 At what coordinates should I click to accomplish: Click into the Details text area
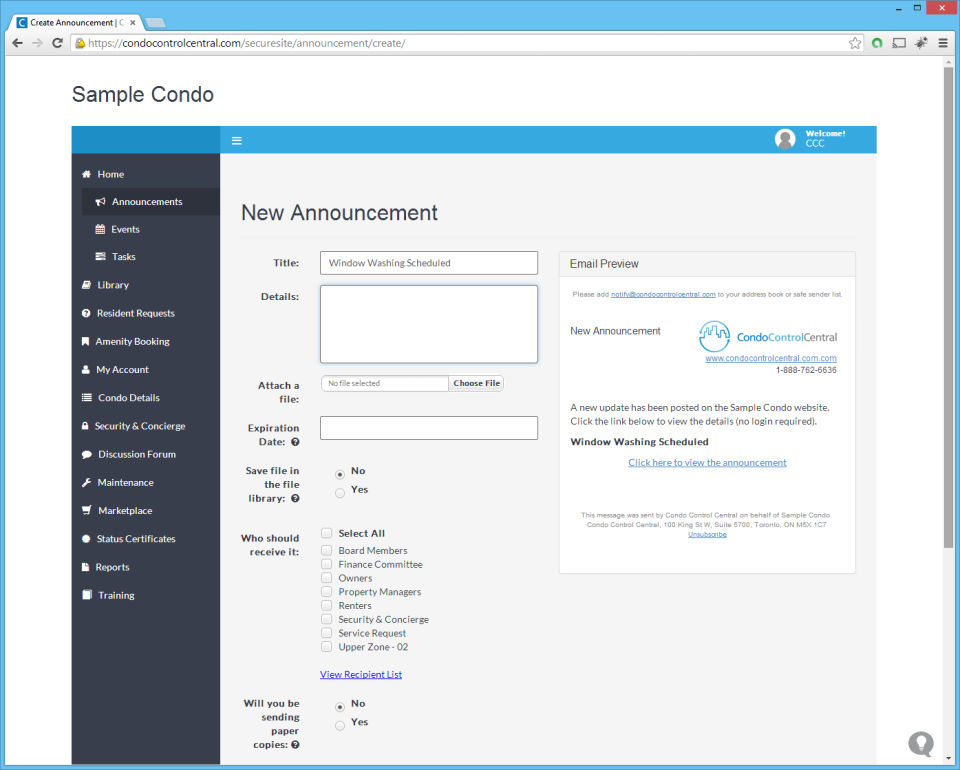(x=429, y=324)
